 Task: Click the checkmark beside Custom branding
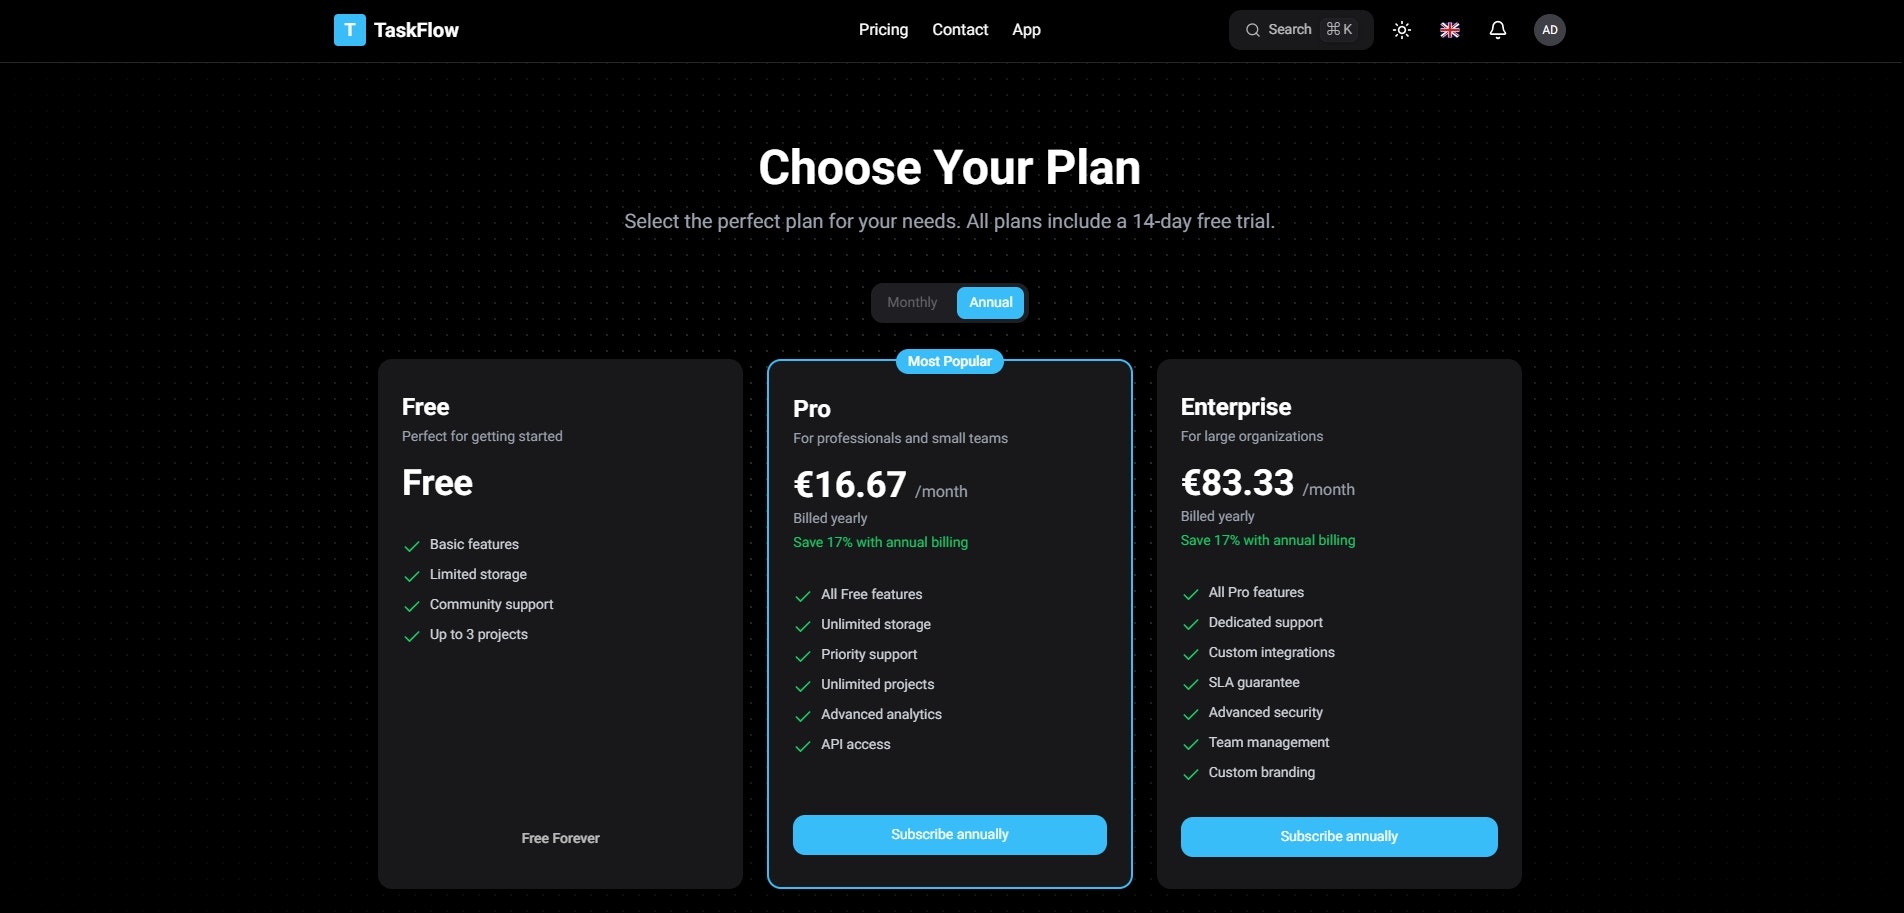(x=1191, y=774)
